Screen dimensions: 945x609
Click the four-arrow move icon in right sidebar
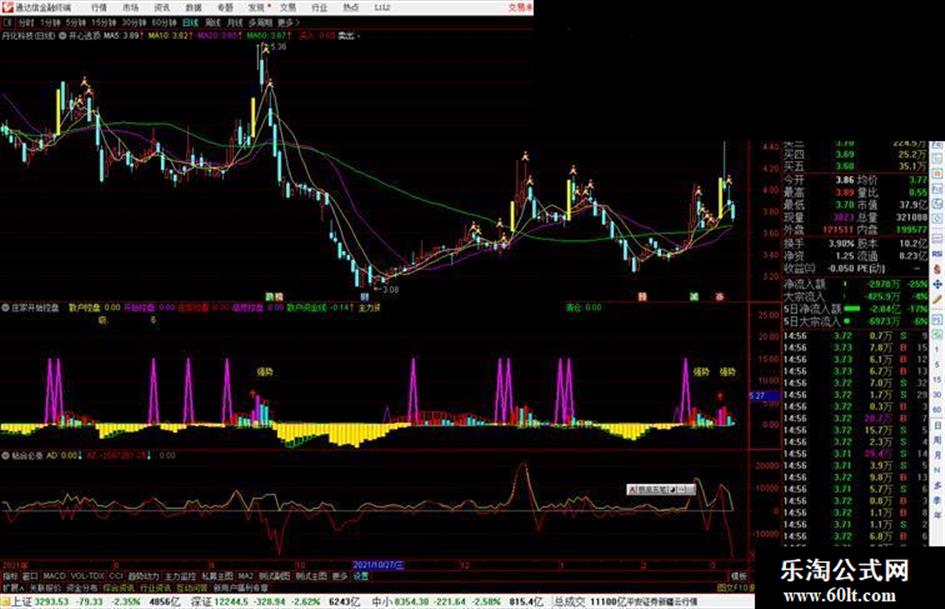[x=937, y=284]
